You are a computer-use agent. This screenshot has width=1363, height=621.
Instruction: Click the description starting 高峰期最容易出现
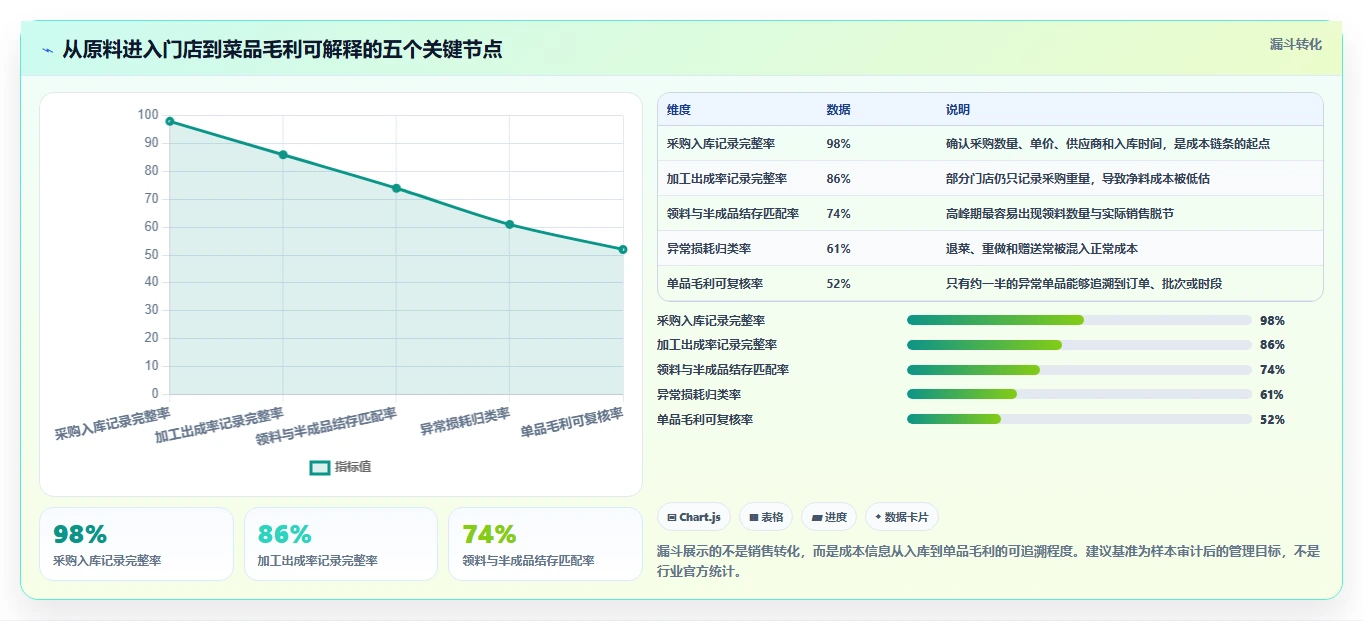[x=1060, y=214]
